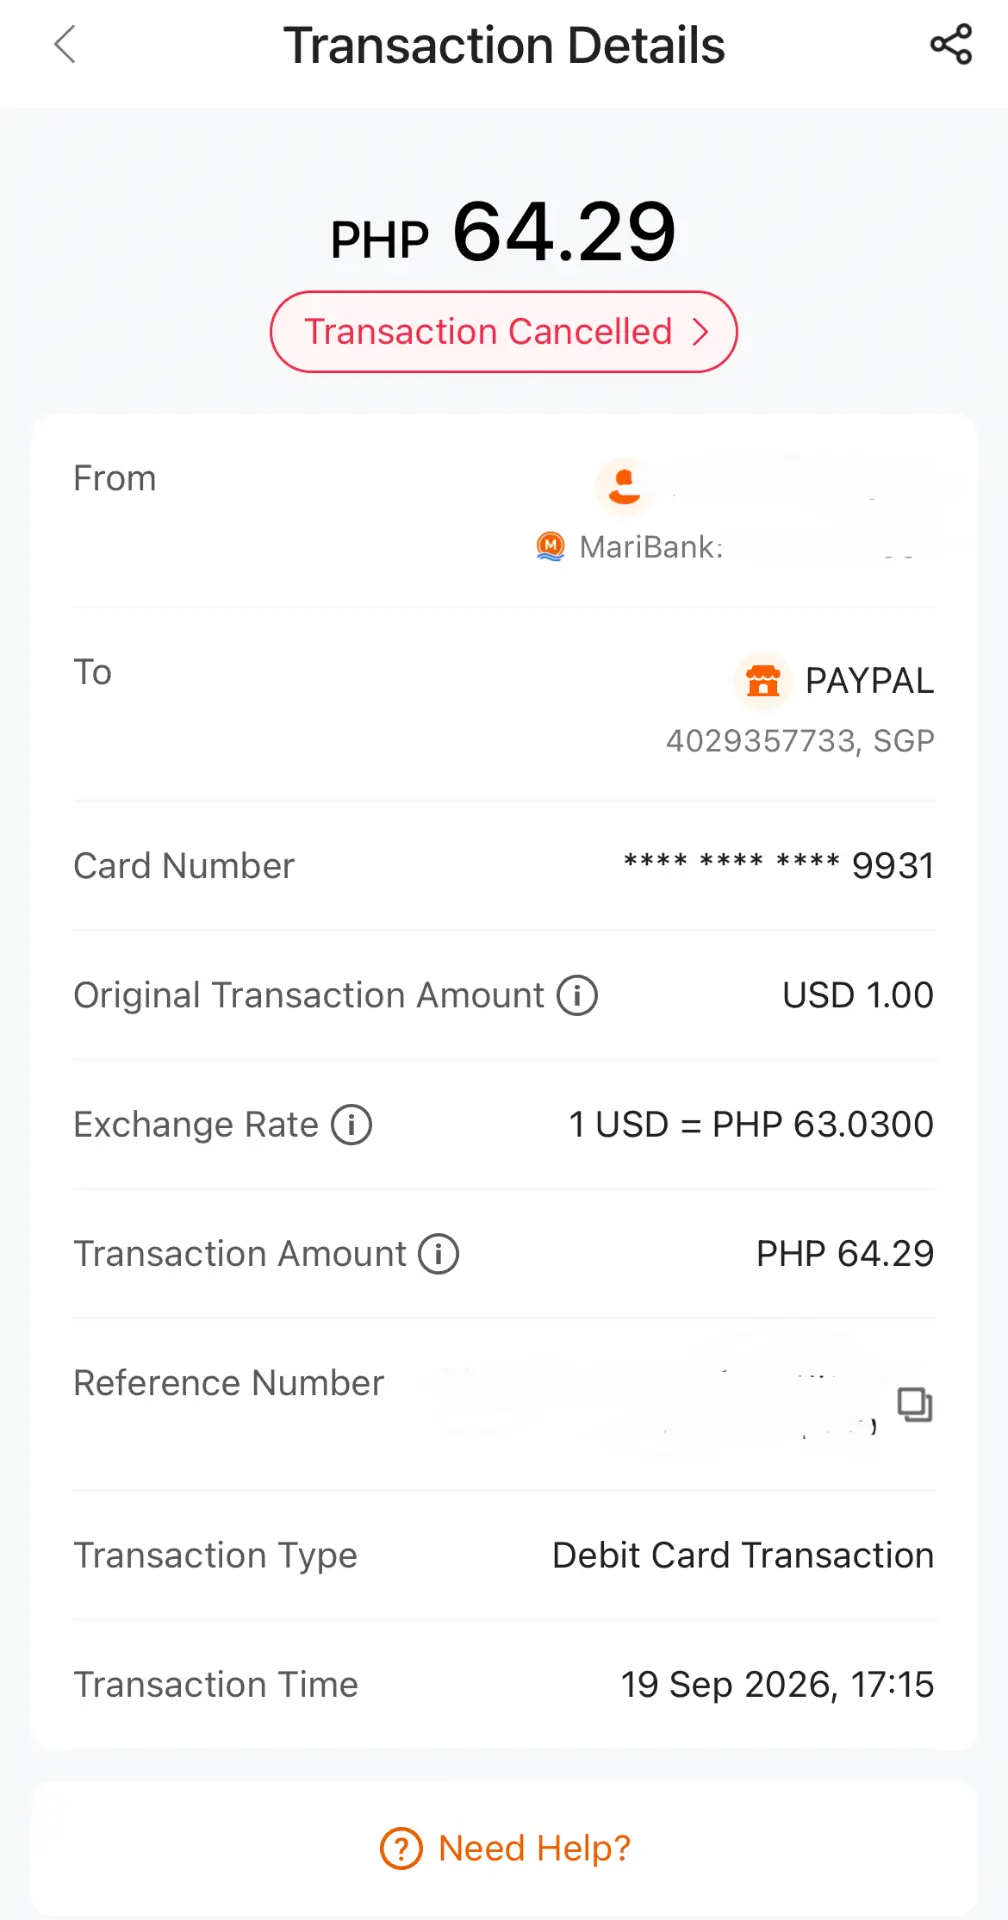Tap the question mark help icon
The height and width of the screenshot is (1920, 1008).
click(x=401, y=1848)
